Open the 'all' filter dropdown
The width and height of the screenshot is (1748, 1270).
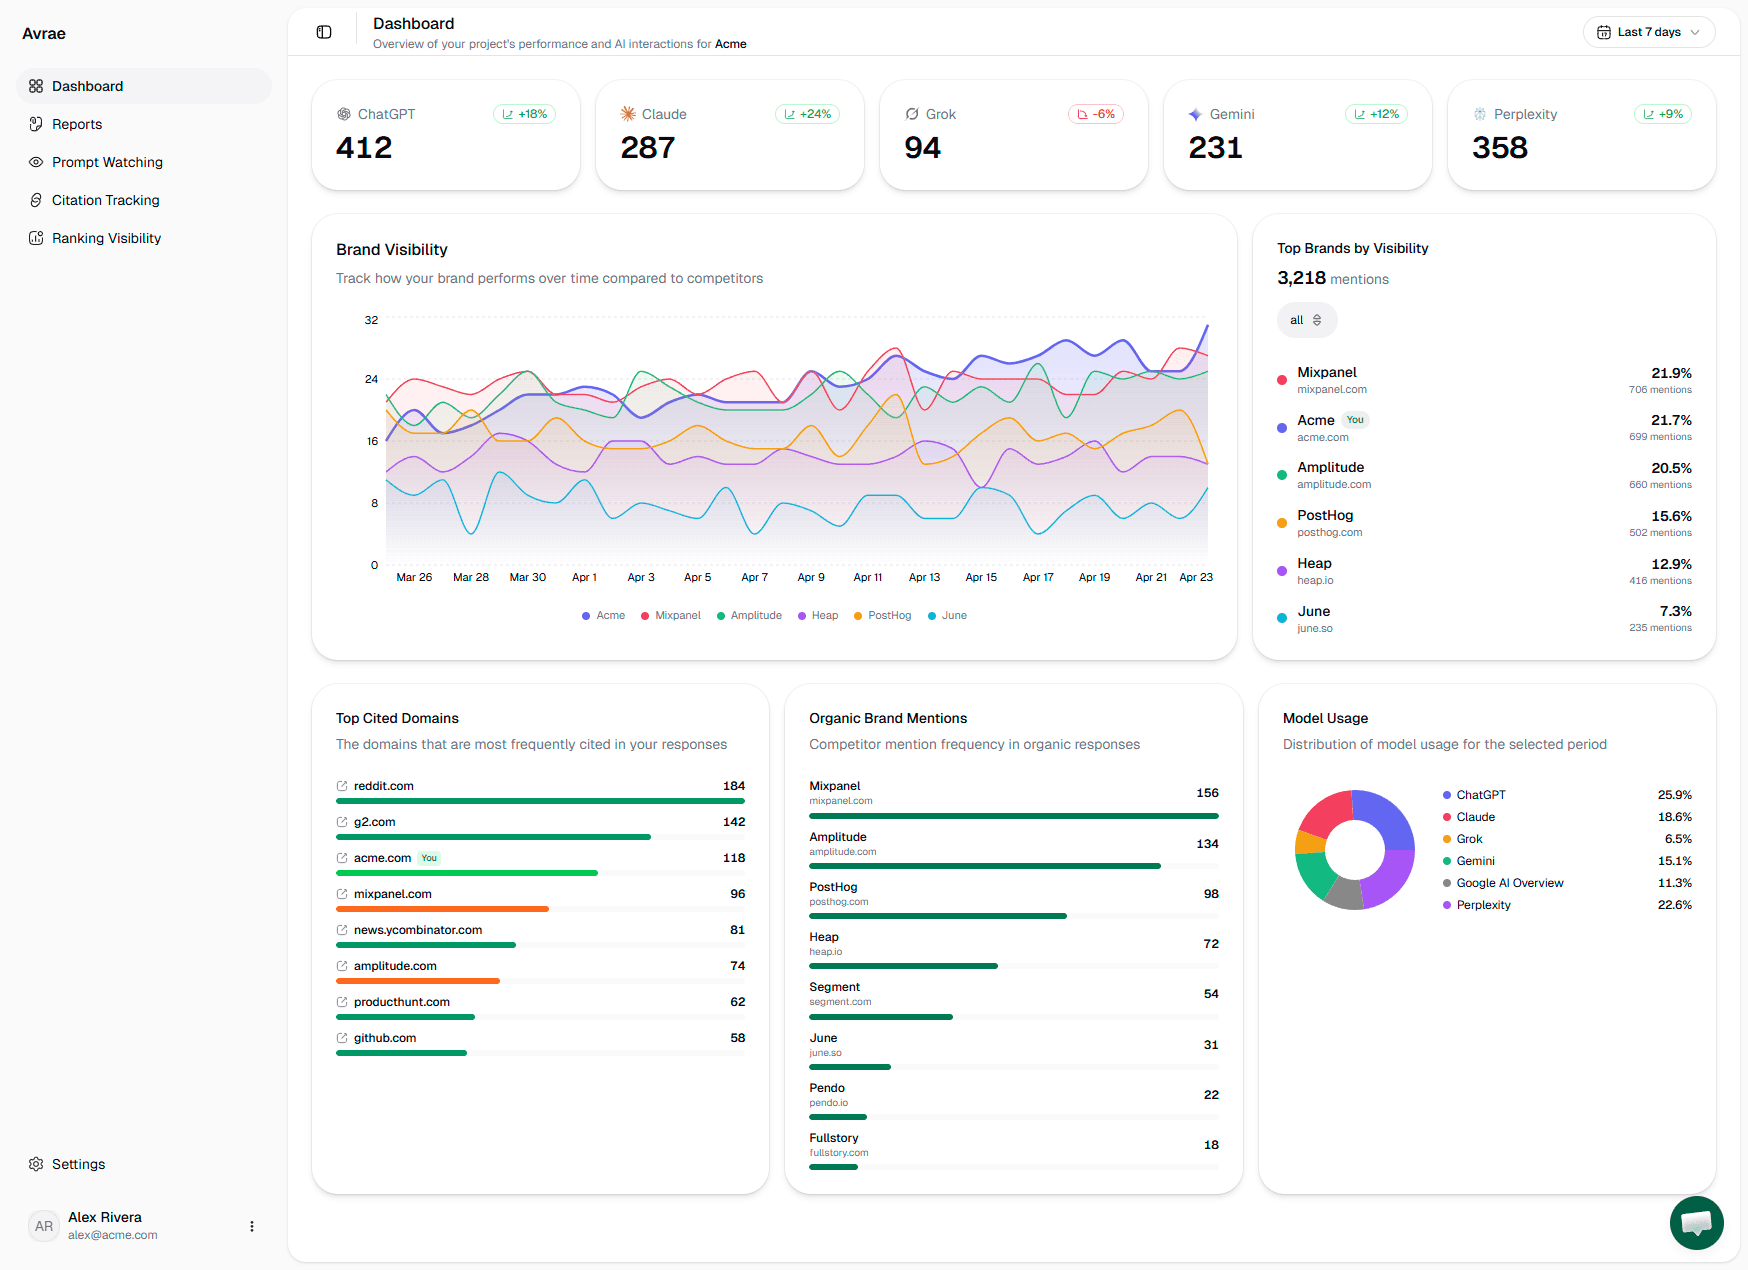(x=1306, y=320)
